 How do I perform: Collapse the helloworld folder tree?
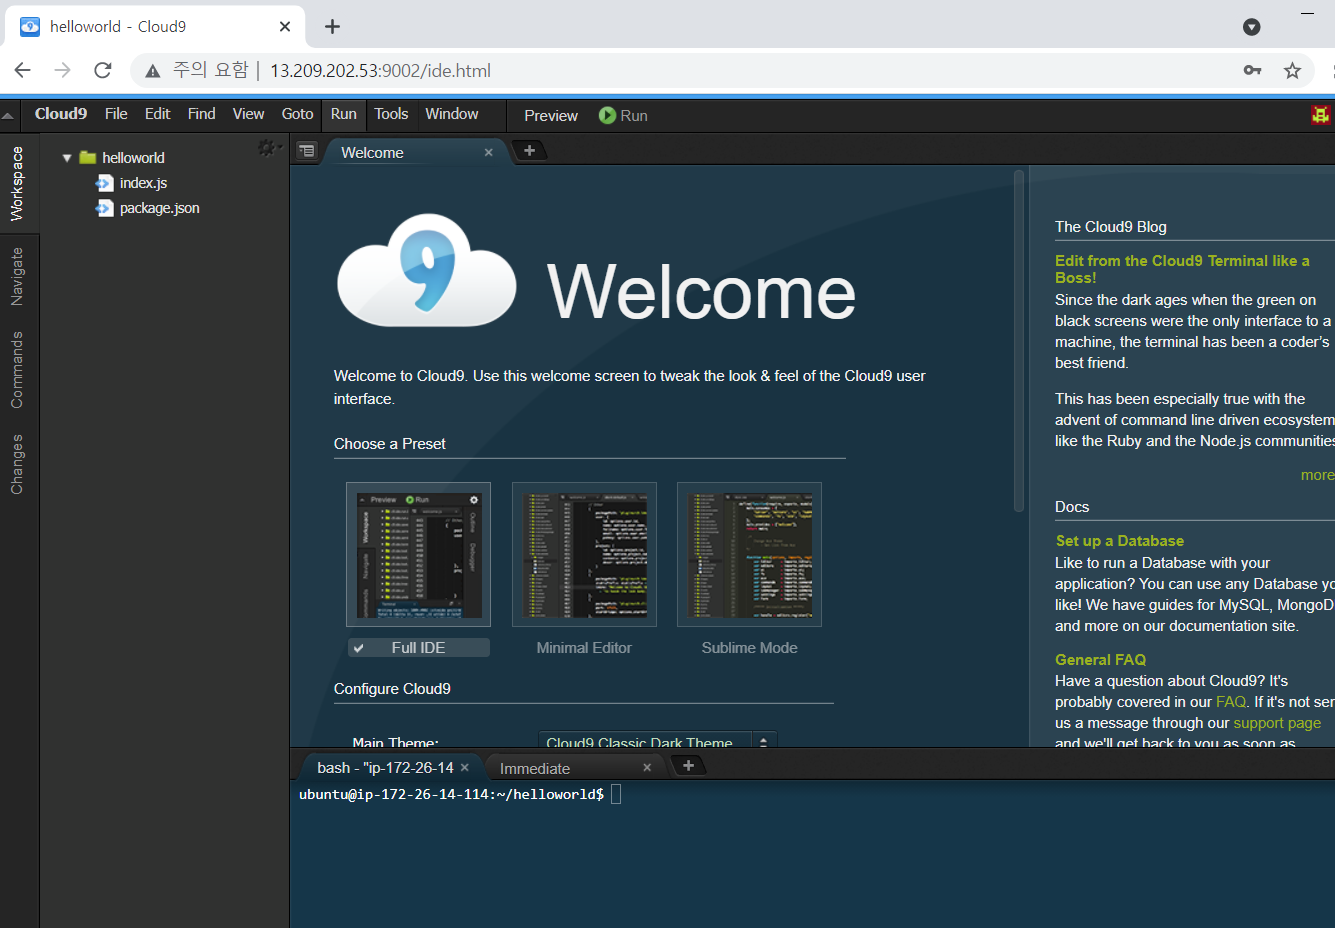click(x=67, y=158)
